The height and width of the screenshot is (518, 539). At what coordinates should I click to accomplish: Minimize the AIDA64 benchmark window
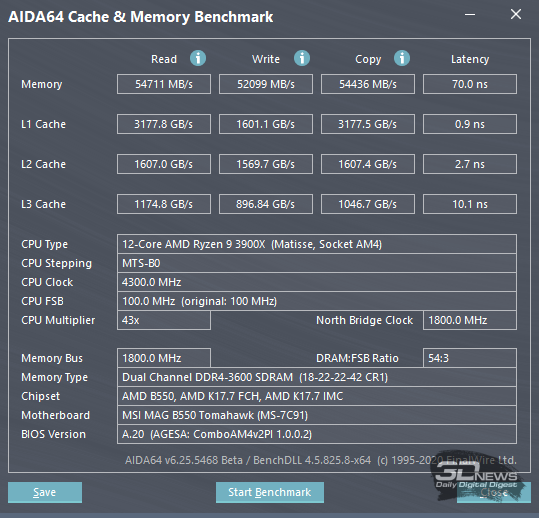(470, 14)
